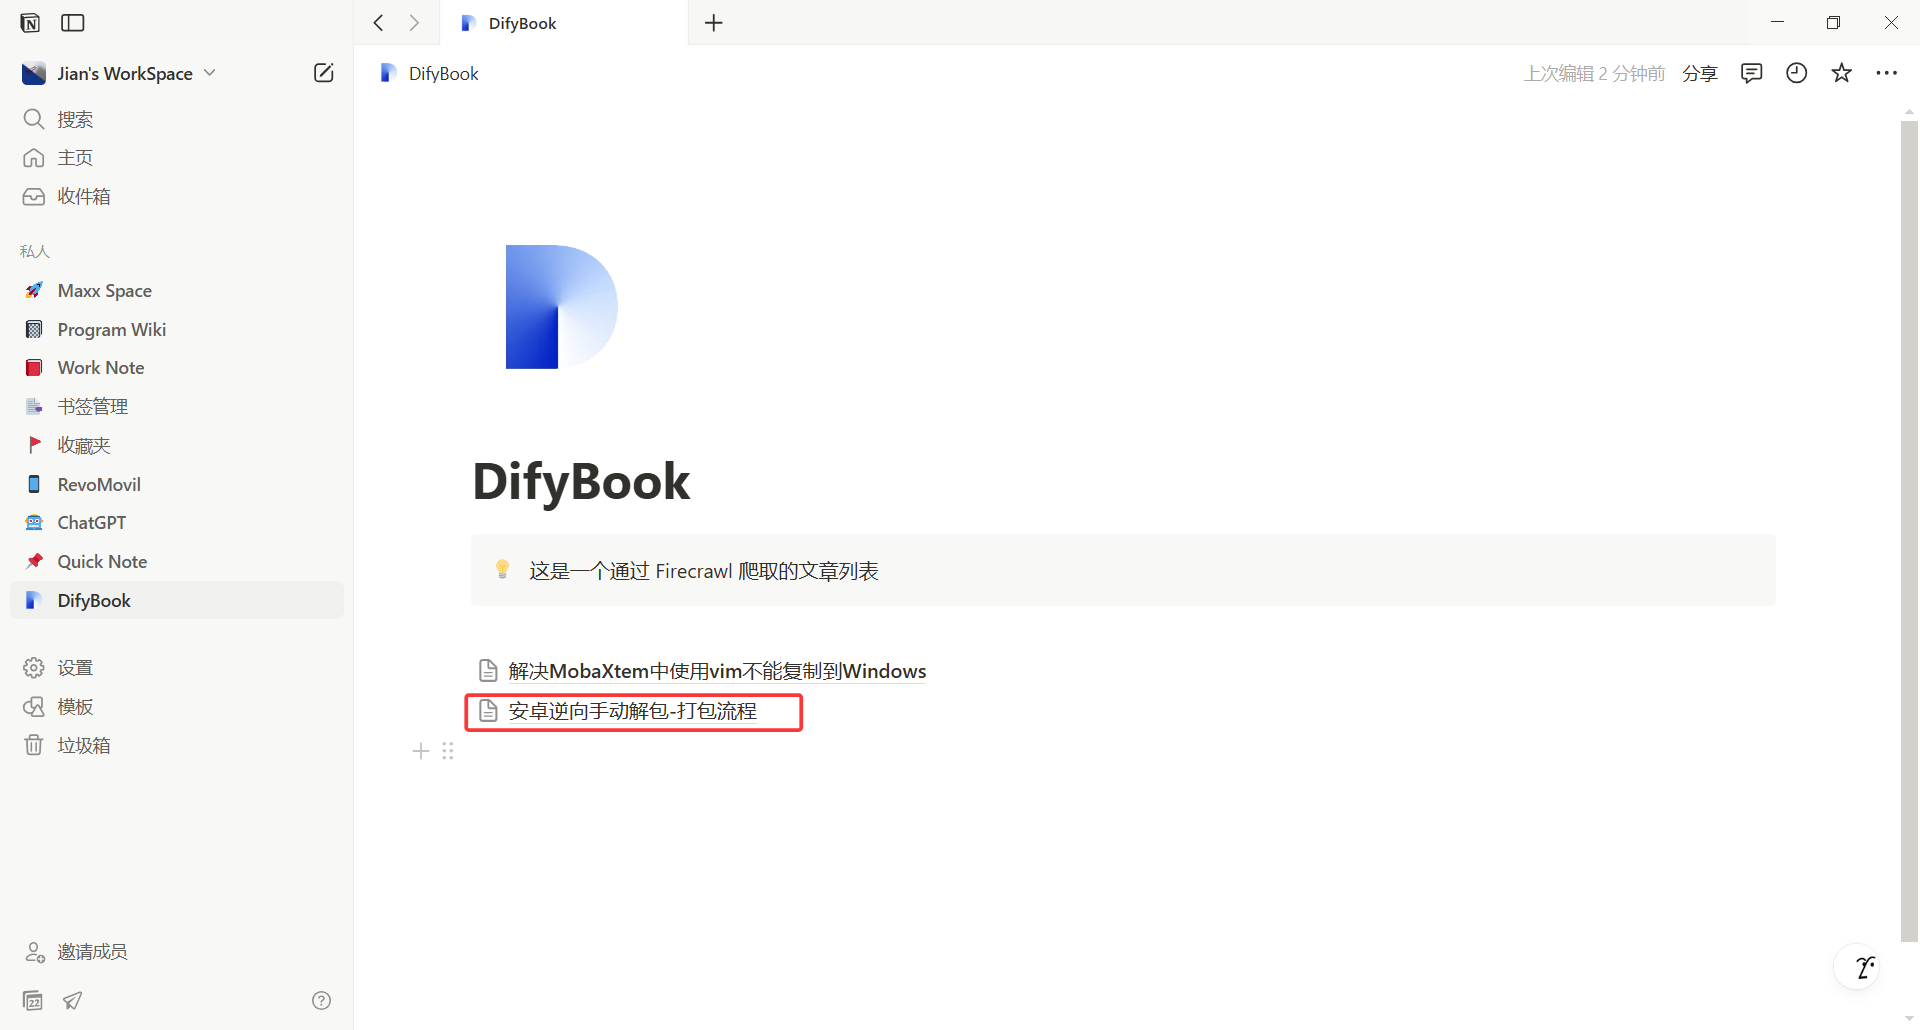Click the 收藏夹 red flag icon

click(34, 445)
